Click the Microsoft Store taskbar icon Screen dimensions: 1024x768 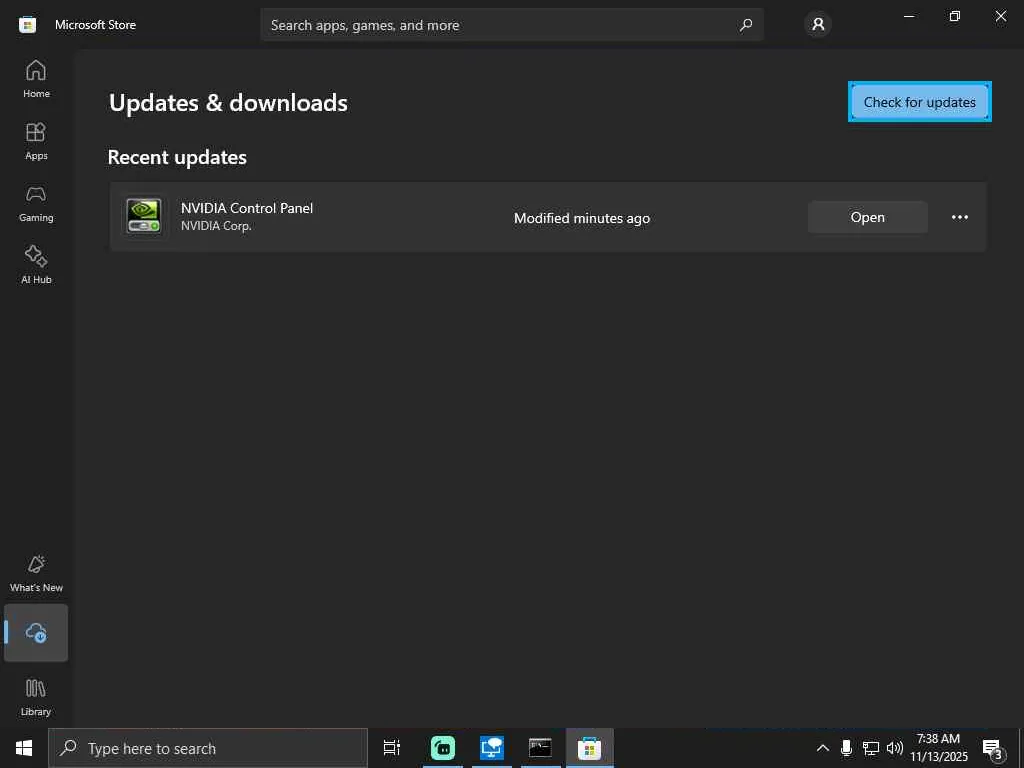click(589, 748)
